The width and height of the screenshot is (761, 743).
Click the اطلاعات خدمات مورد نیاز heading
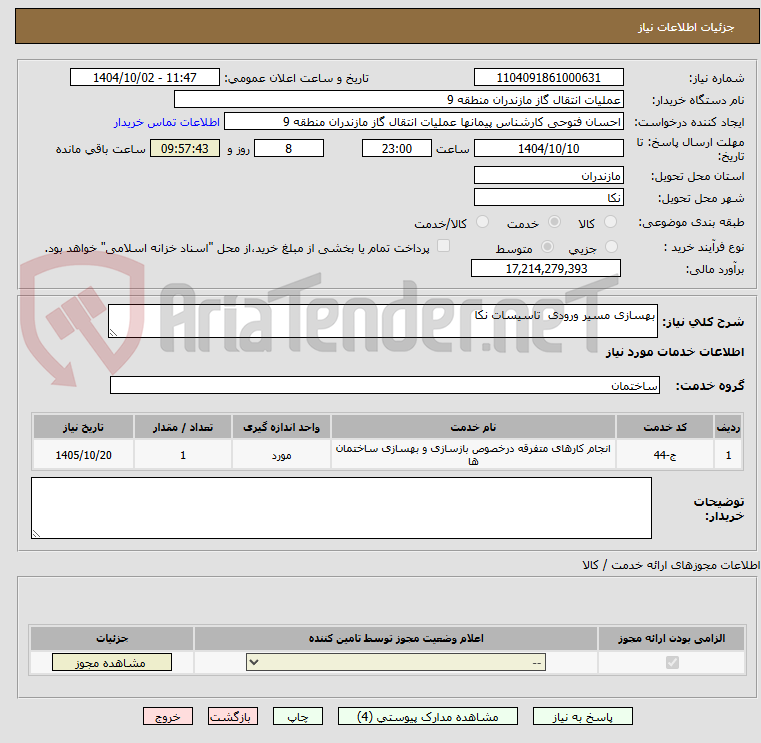click(x=675, y=352)
